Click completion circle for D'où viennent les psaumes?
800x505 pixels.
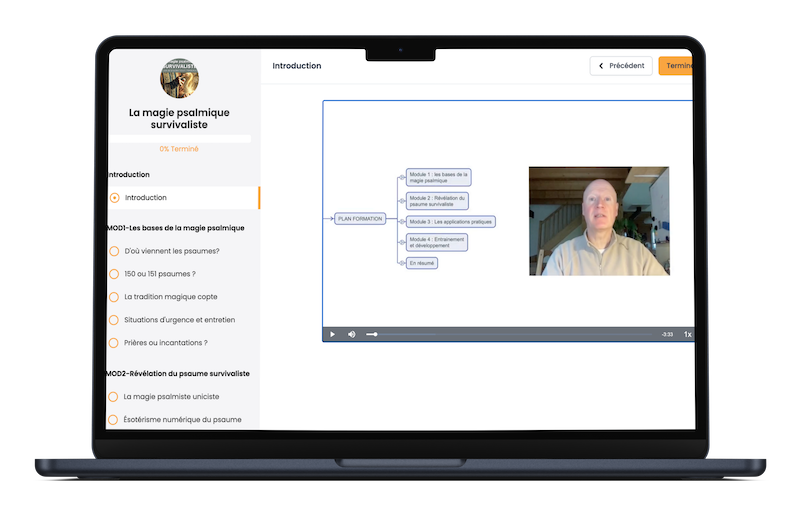pos(114,251)
